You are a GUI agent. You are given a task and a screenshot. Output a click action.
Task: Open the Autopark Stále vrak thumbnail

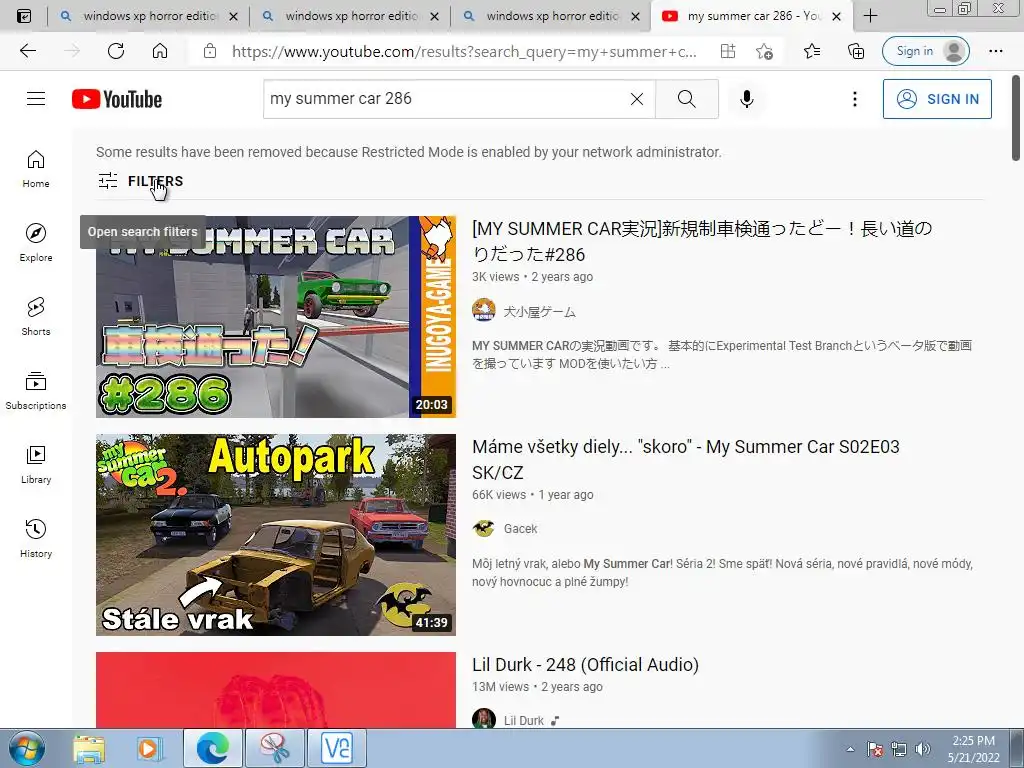pyautogui.click(x=276, y=535)
